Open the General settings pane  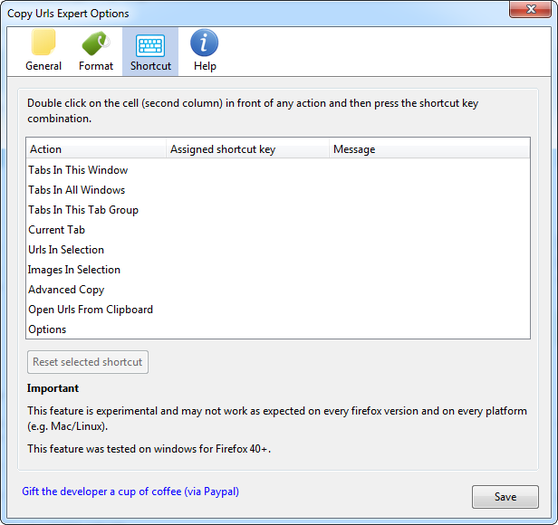[43, 51]
